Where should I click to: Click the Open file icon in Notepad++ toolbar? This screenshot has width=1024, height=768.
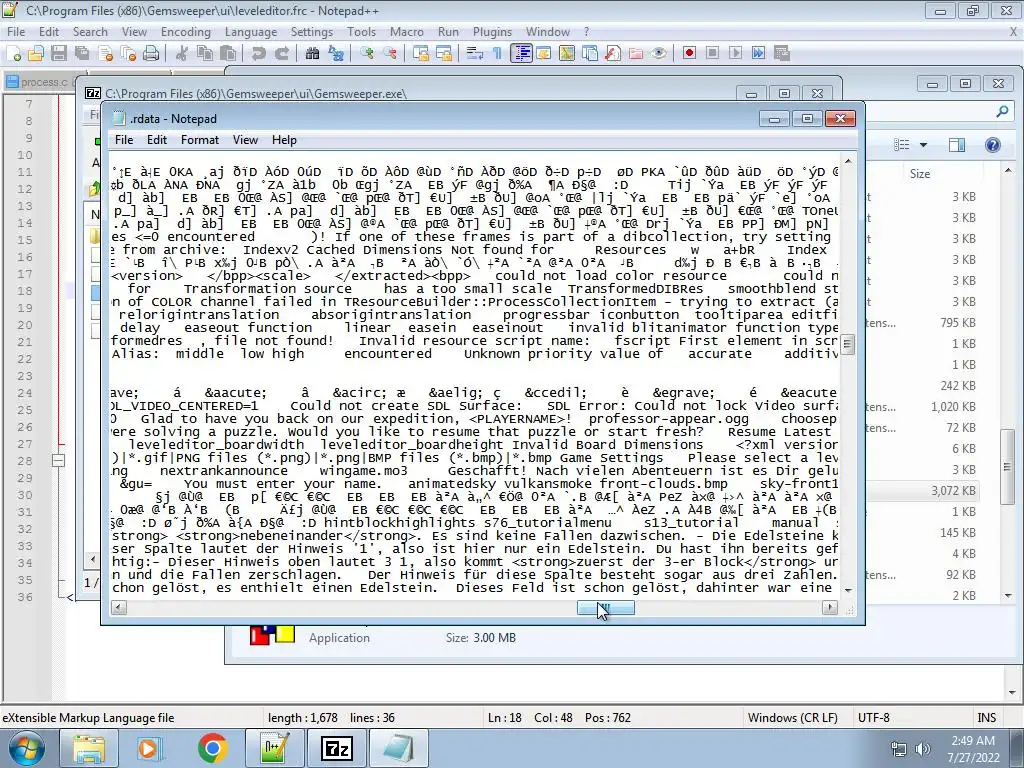click(35, 54)
